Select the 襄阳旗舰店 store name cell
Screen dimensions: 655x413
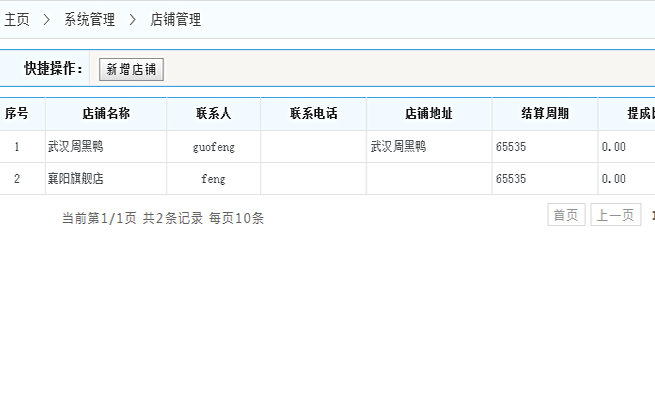pos(76,179)
